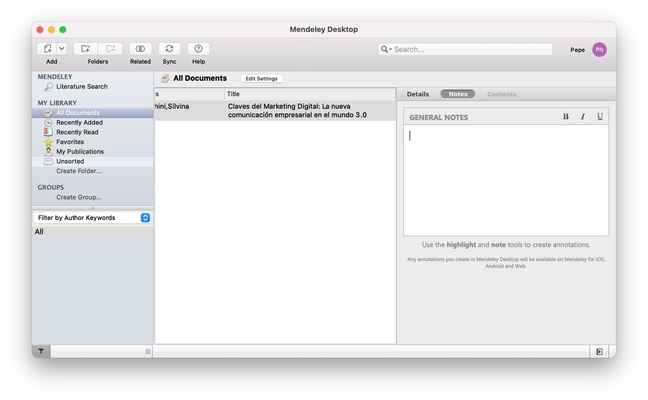Click the PN user avatar

pos(599,50)
